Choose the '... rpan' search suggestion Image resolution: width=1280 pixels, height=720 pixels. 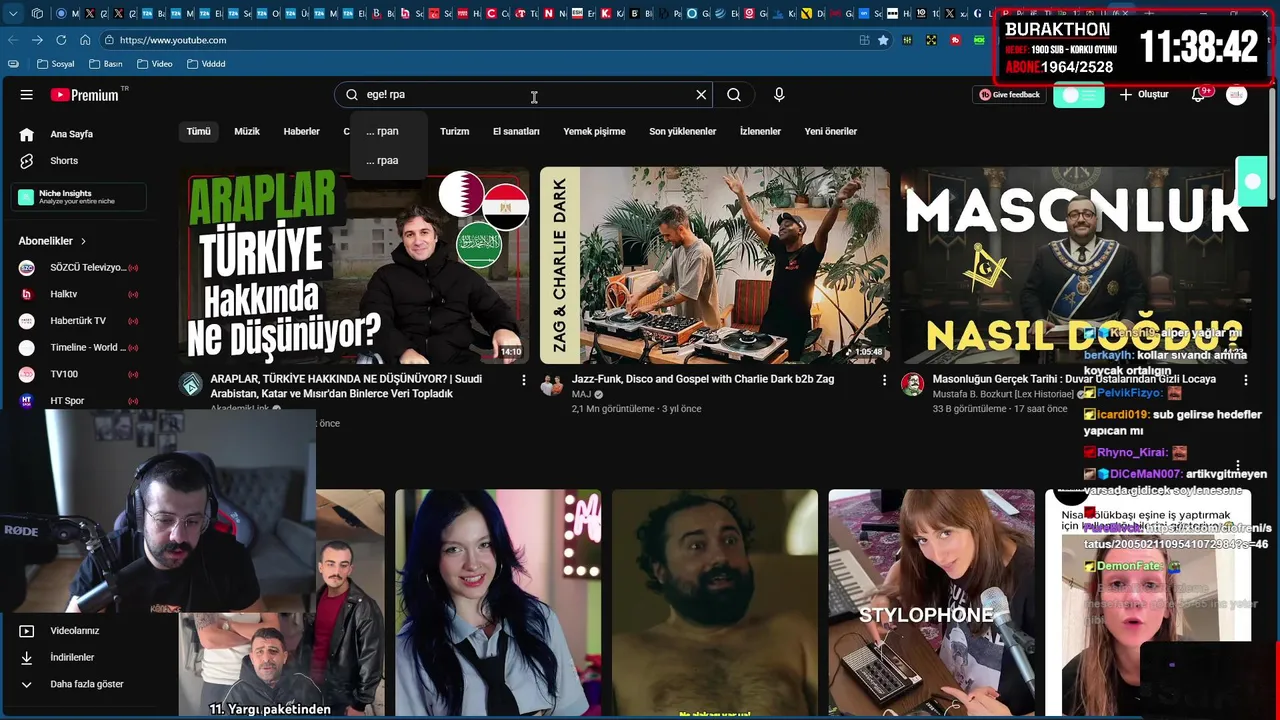[x=389, y=131]
